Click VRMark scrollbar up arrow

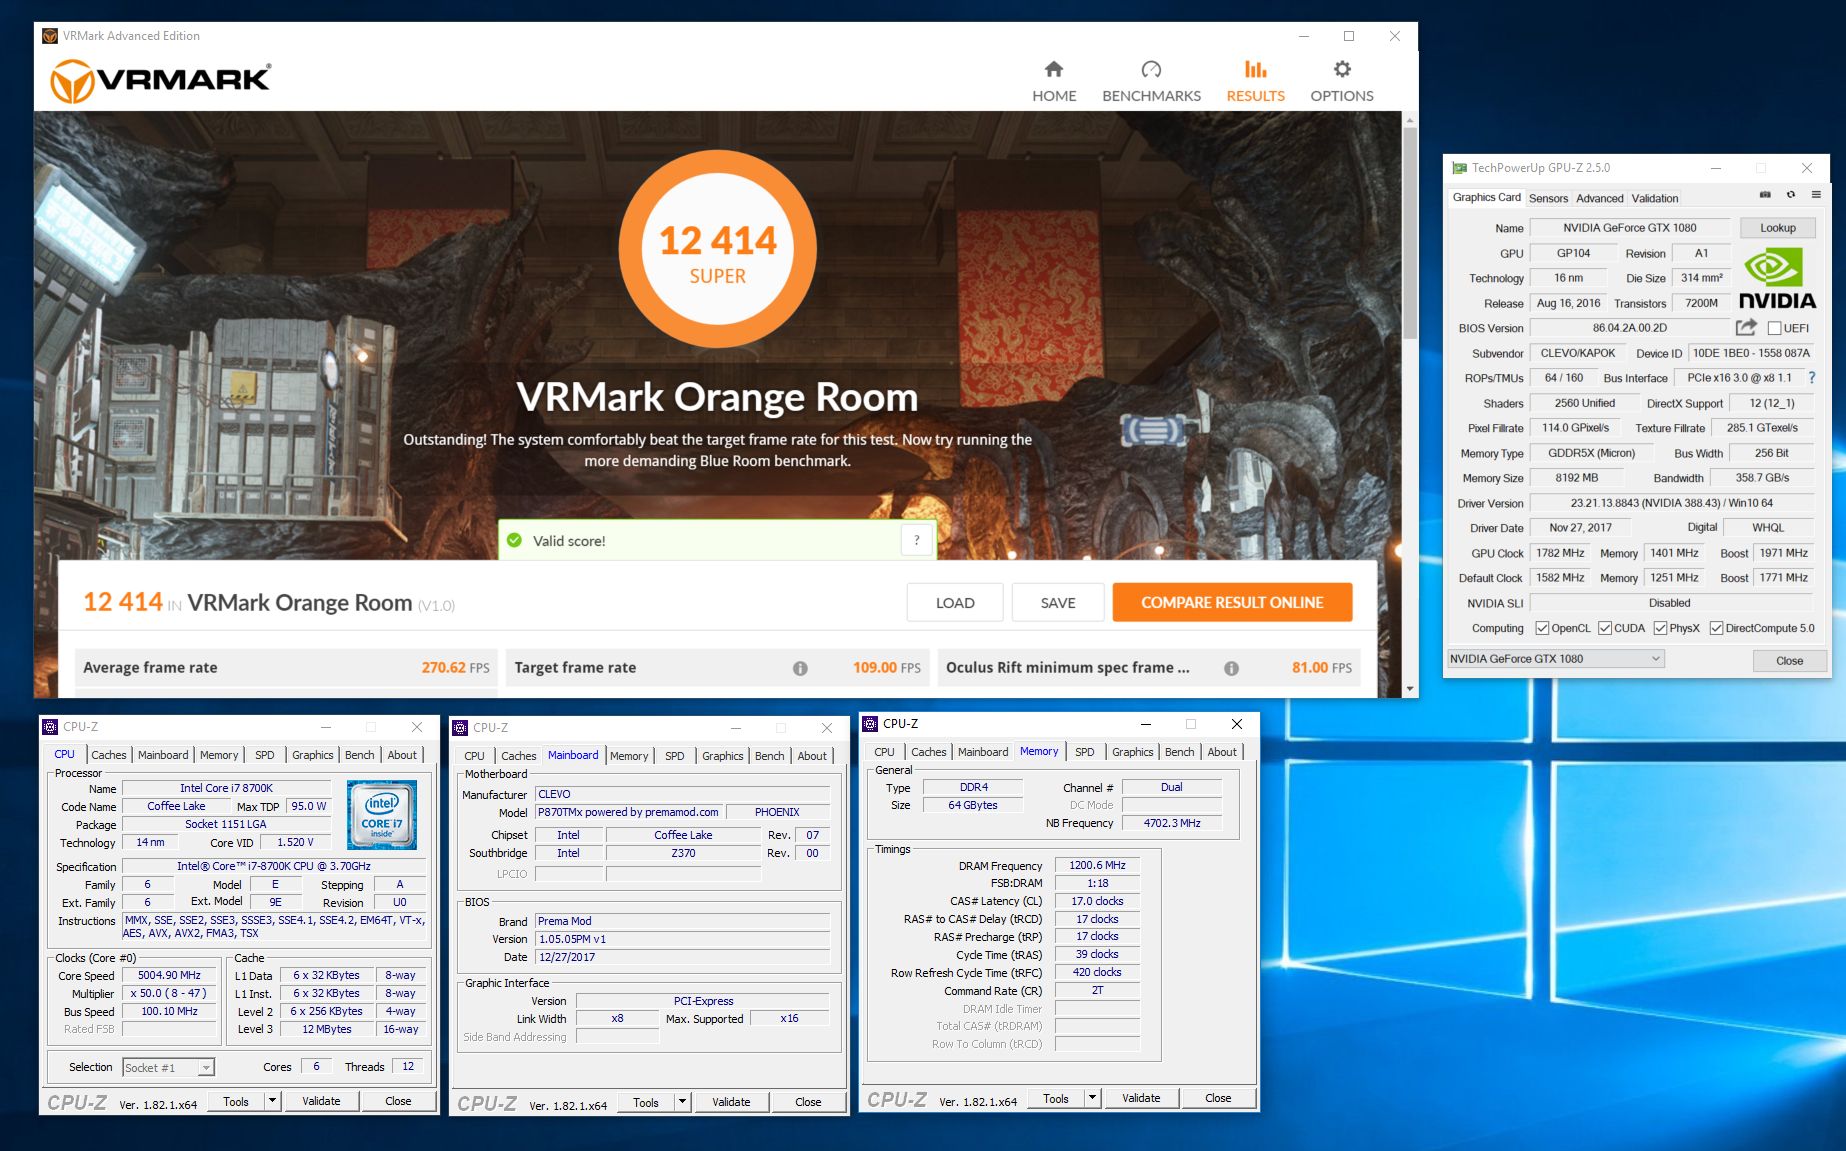(1410, 120)
